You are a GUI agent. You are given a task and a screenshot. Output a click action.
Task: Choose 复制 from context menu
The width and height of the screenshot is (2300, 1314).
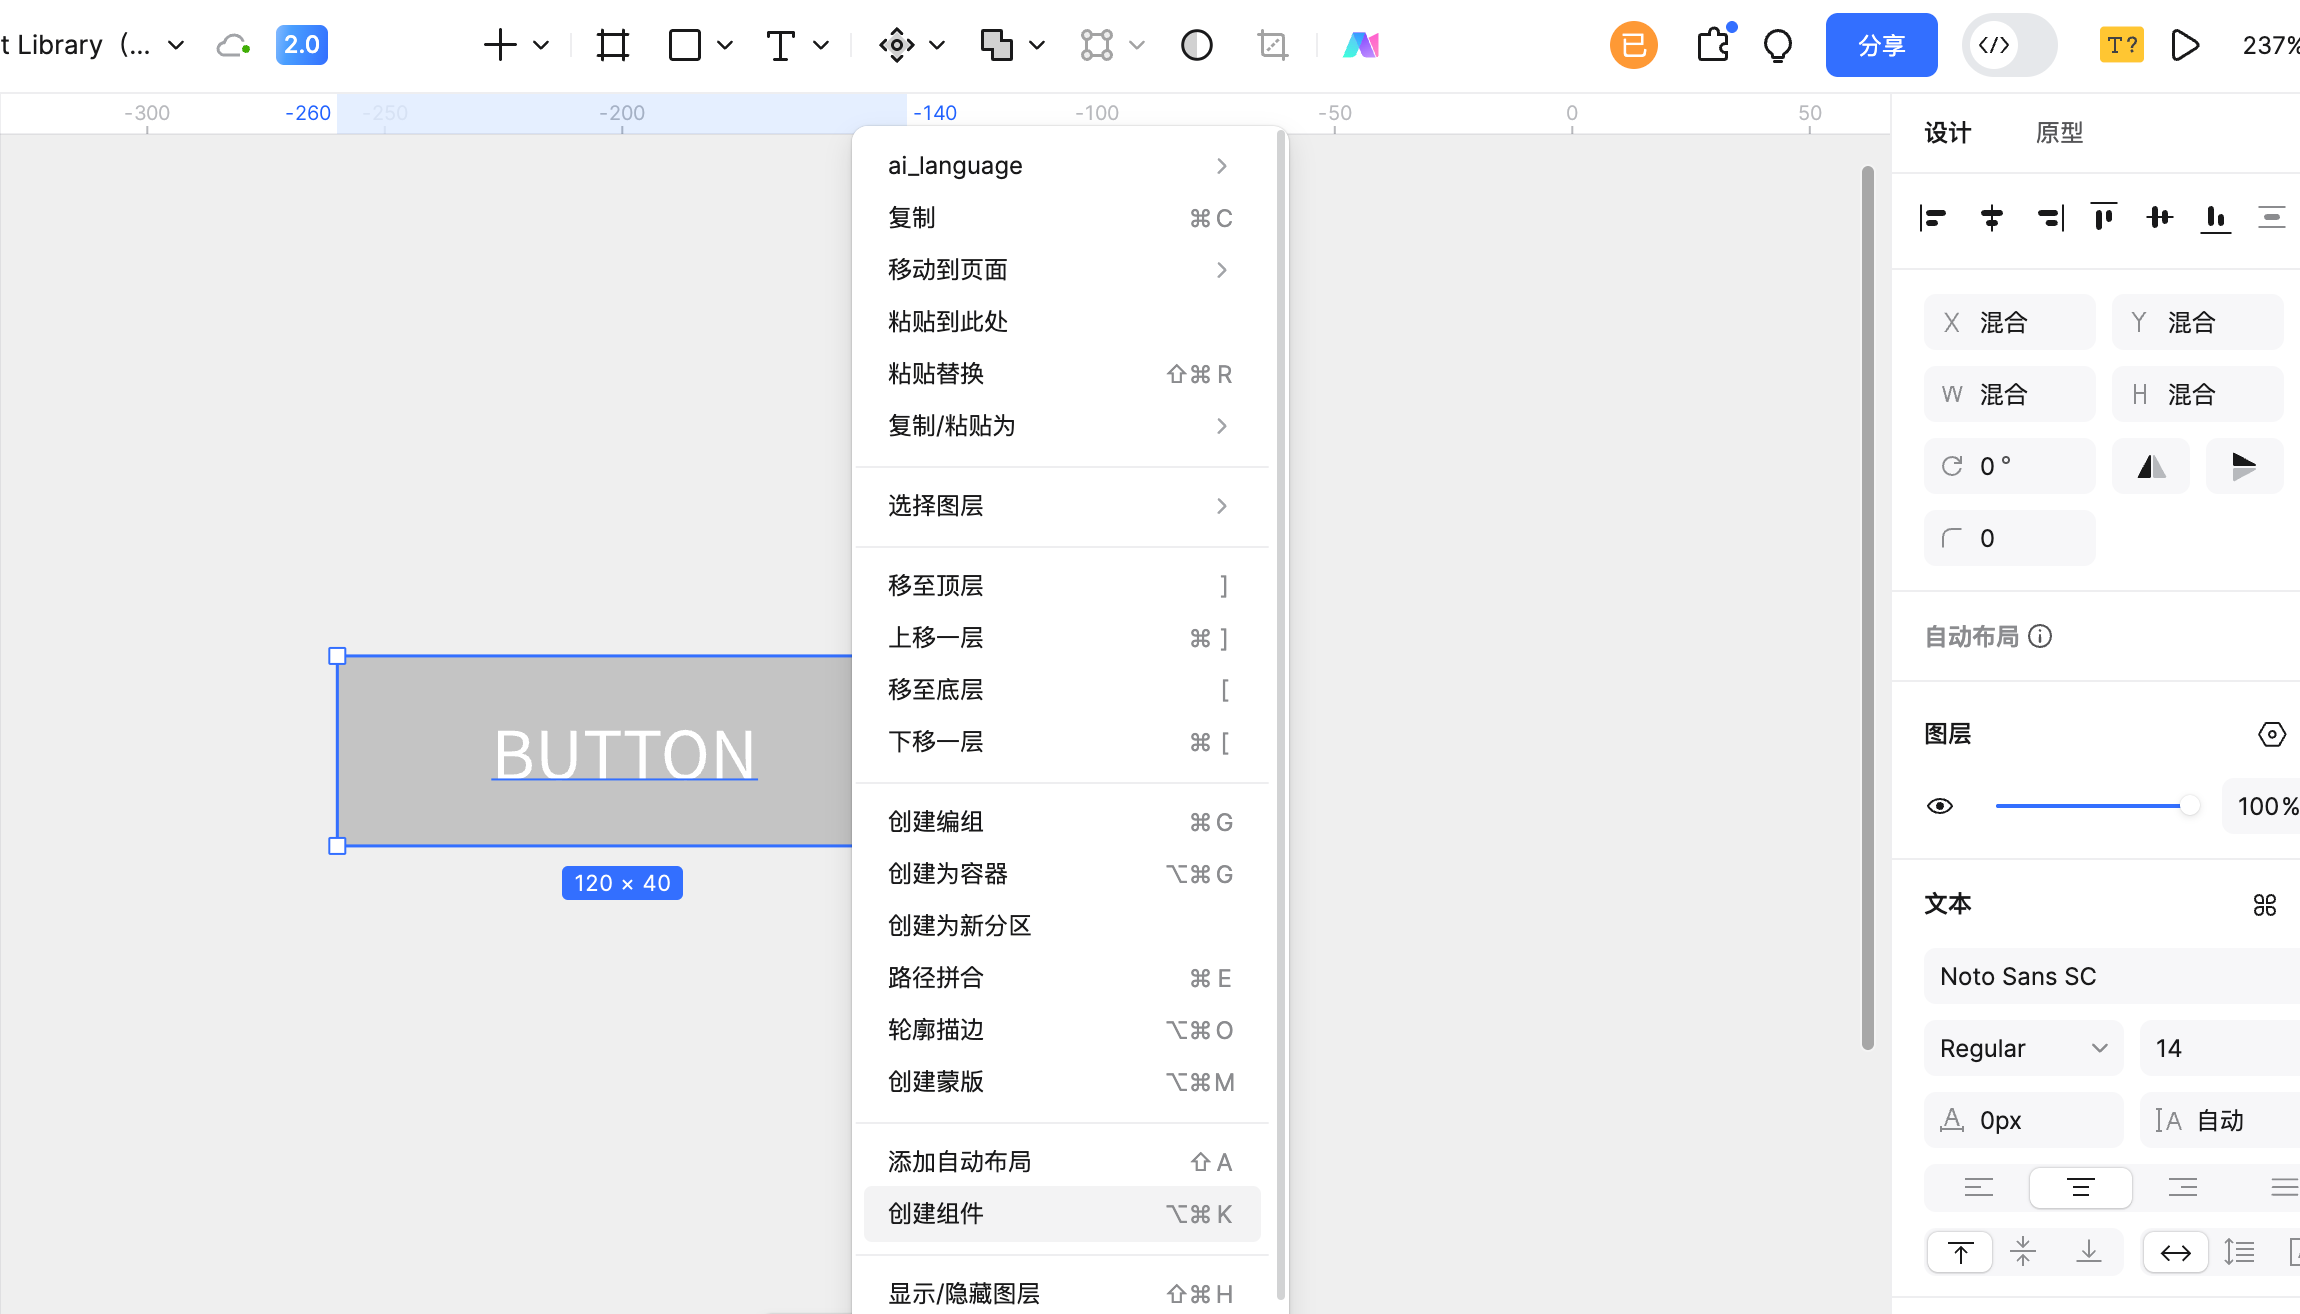click(1062, 218)
